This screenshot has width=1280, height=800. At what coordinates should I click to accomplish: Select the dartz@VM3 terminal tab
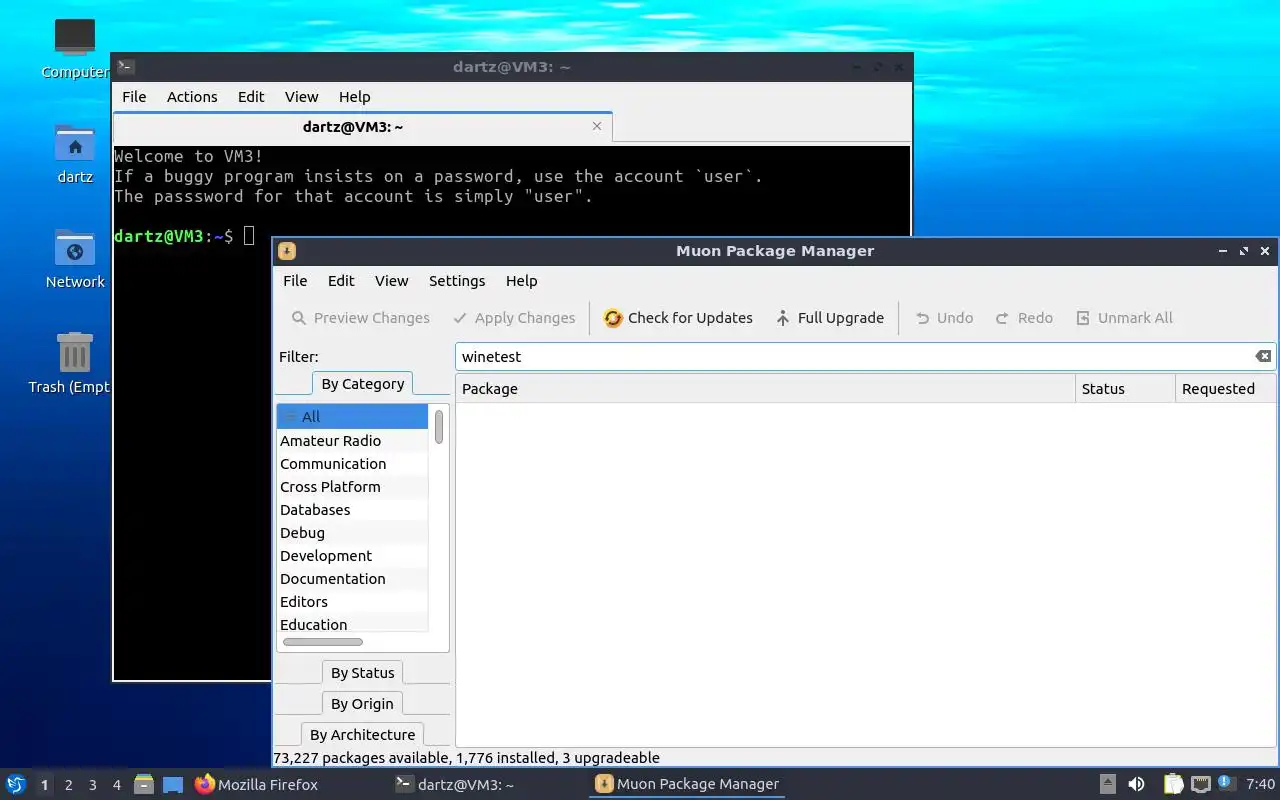tap(362, 127)
